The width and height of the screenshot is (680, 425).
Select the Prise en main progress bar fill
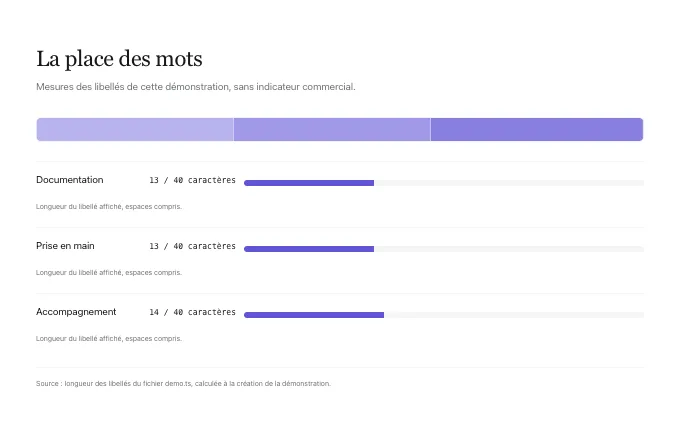coord(309,249)
